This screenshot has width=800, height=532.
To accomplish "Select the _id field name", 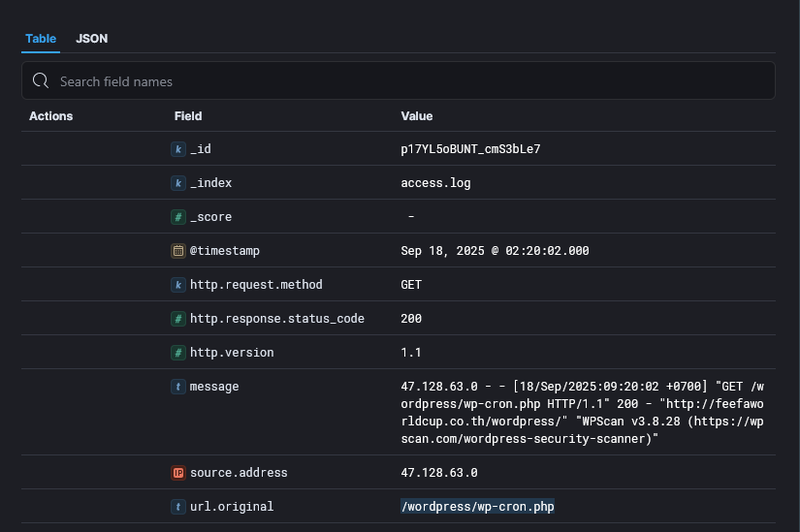I will pyautogui.click(x=201, y=149).
